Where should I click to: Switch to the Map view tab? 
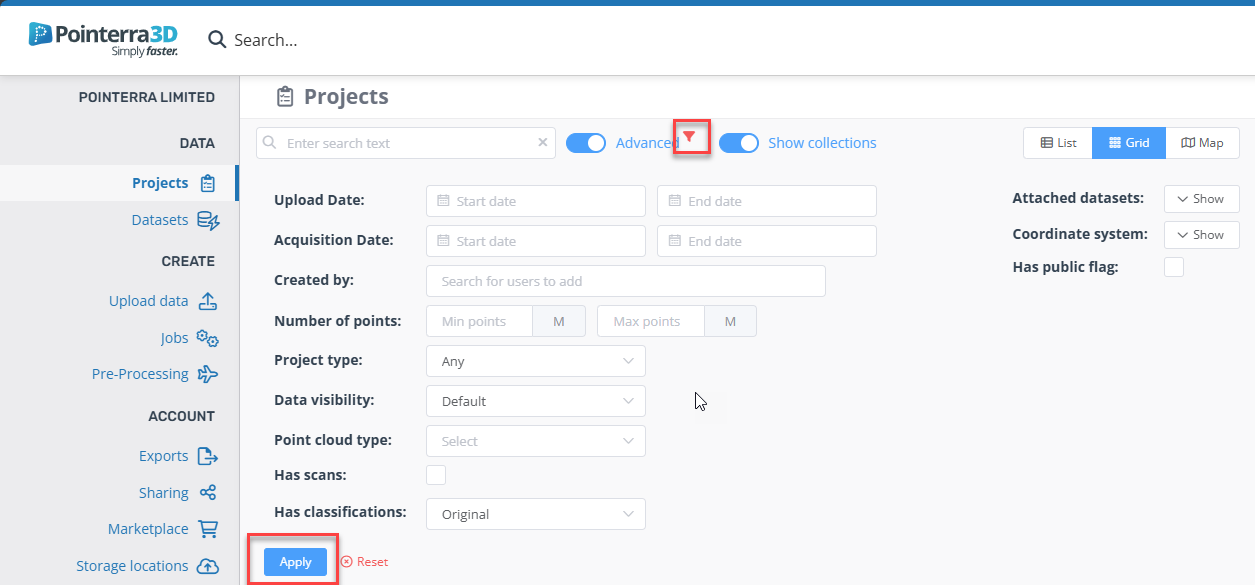[x=1202, y=143]
